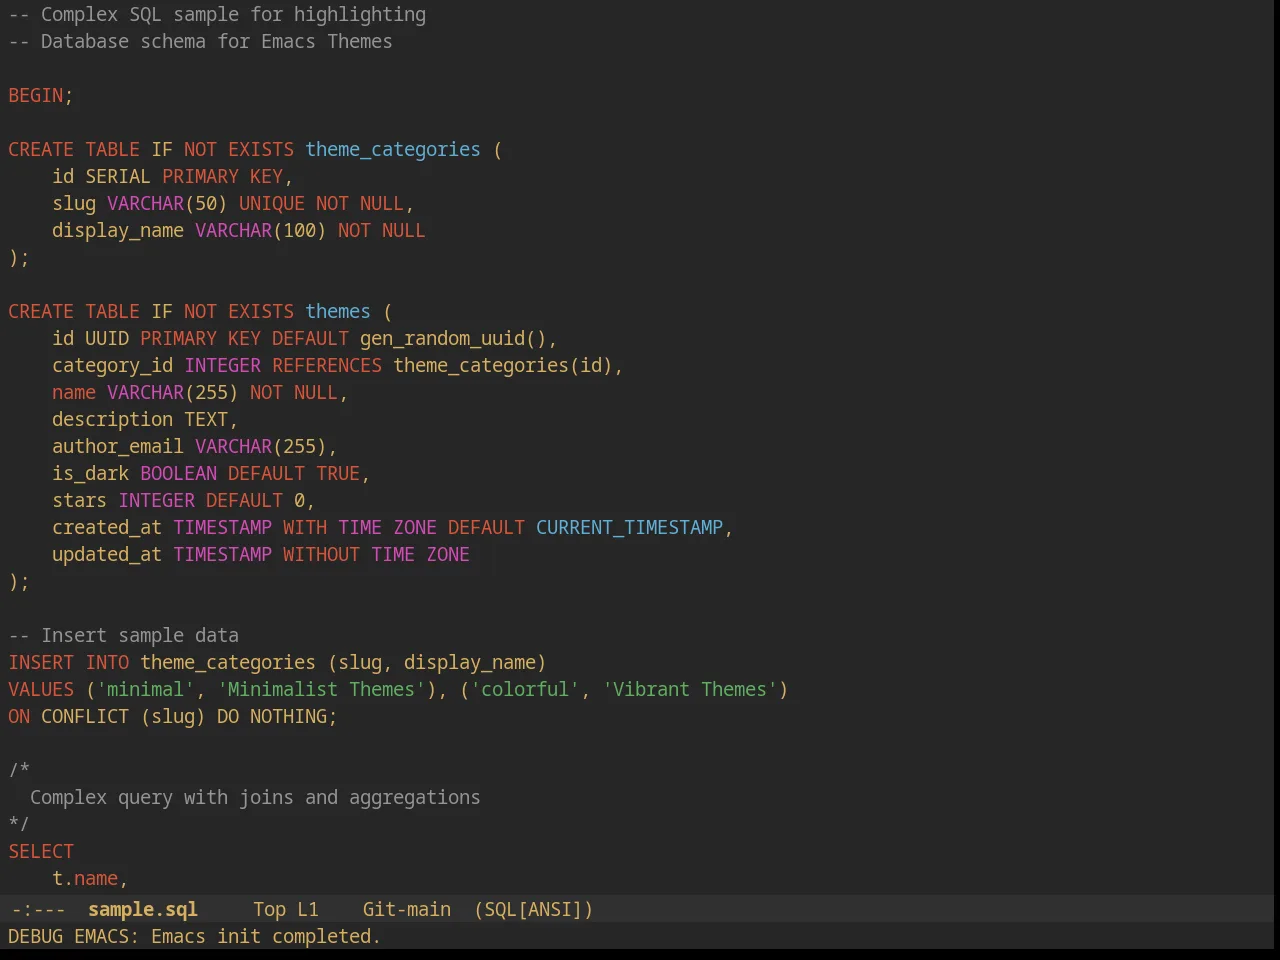1280x960 pixels.
Task: Click the echo area message 'Emacs init completed.'
Action: pyautogui.click(x=266, y=936)
